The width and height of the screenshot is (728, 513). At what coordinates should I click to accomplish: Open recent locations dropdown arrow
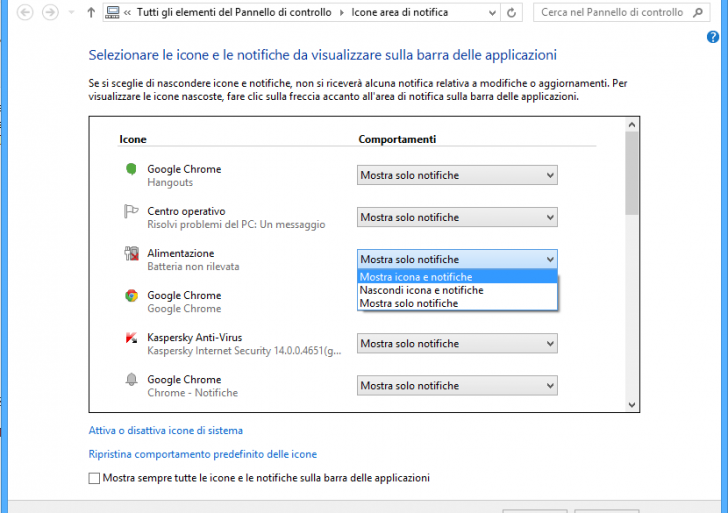72,13
